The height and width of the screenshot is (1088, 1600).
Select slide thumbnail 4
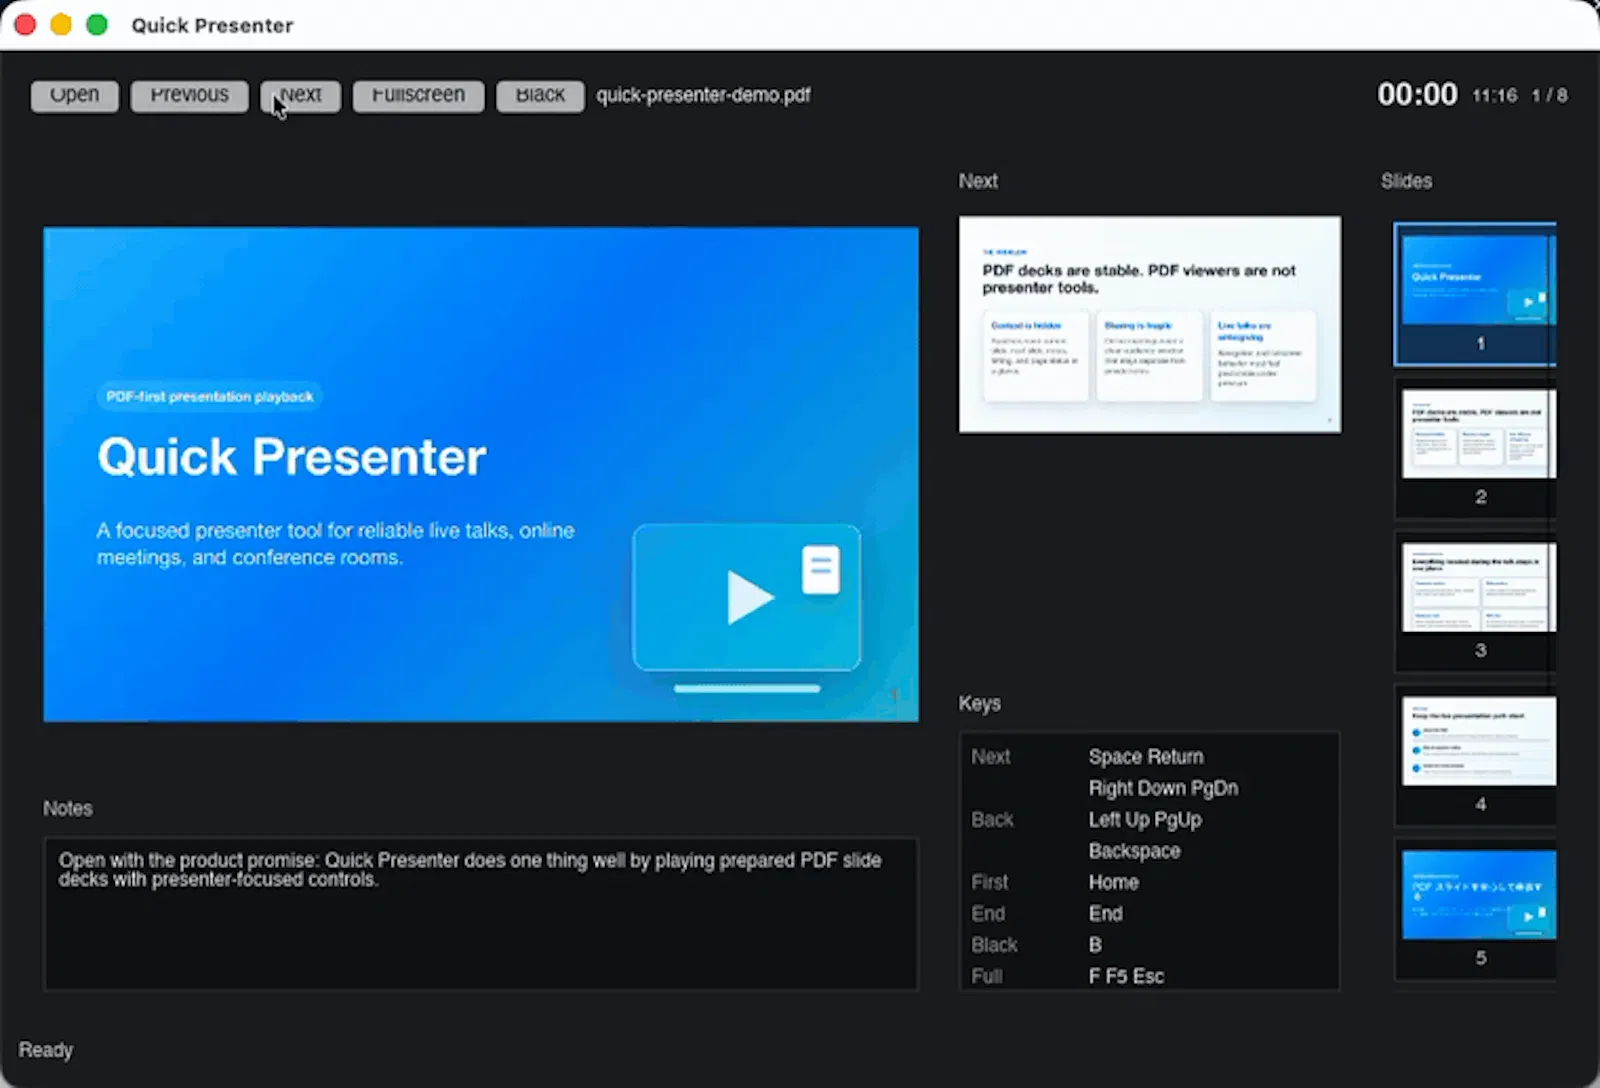1476,755
